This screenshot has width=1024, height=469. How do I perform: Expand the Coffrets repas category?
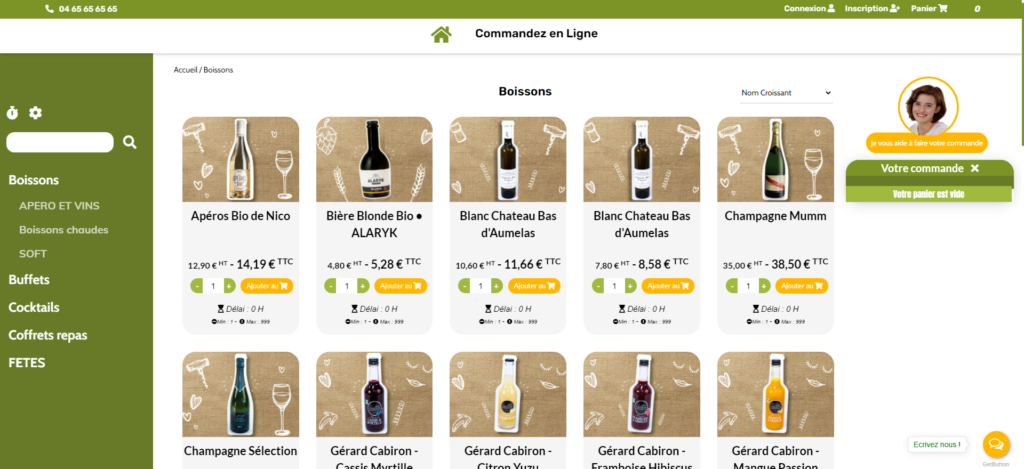pyautogui.click(x=48, y=335)
